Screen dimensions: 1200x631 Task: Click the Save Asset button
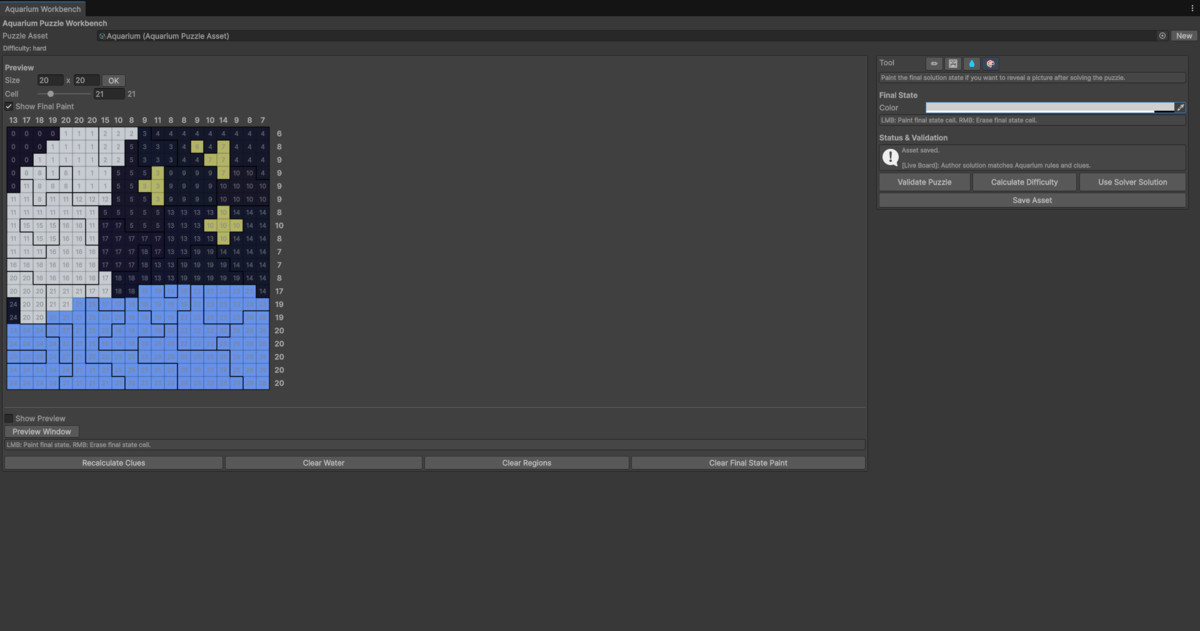coord(1032,200)
